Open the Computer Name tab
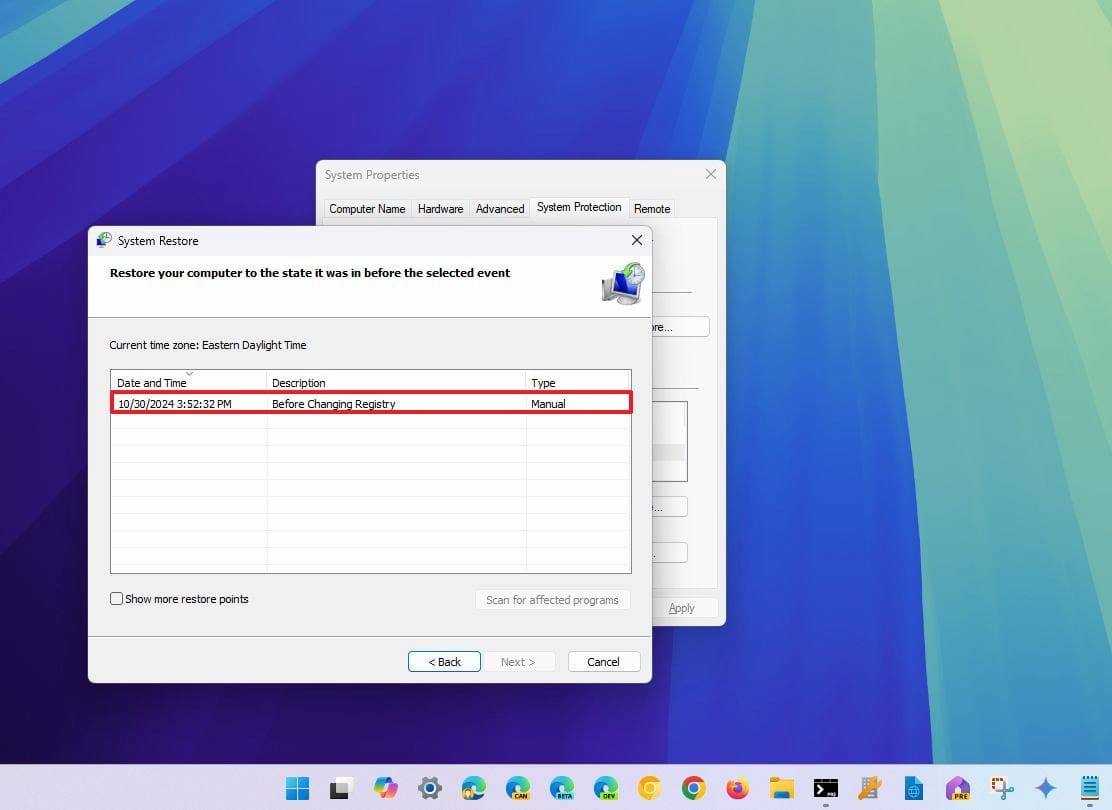 pos(367,208)
